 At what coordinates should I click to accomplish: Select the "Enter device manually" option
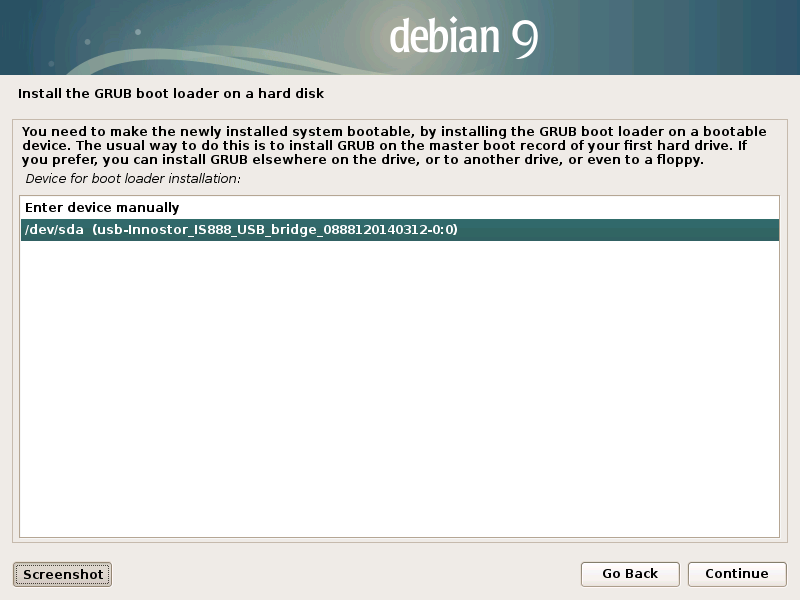[x=399, y=208]
